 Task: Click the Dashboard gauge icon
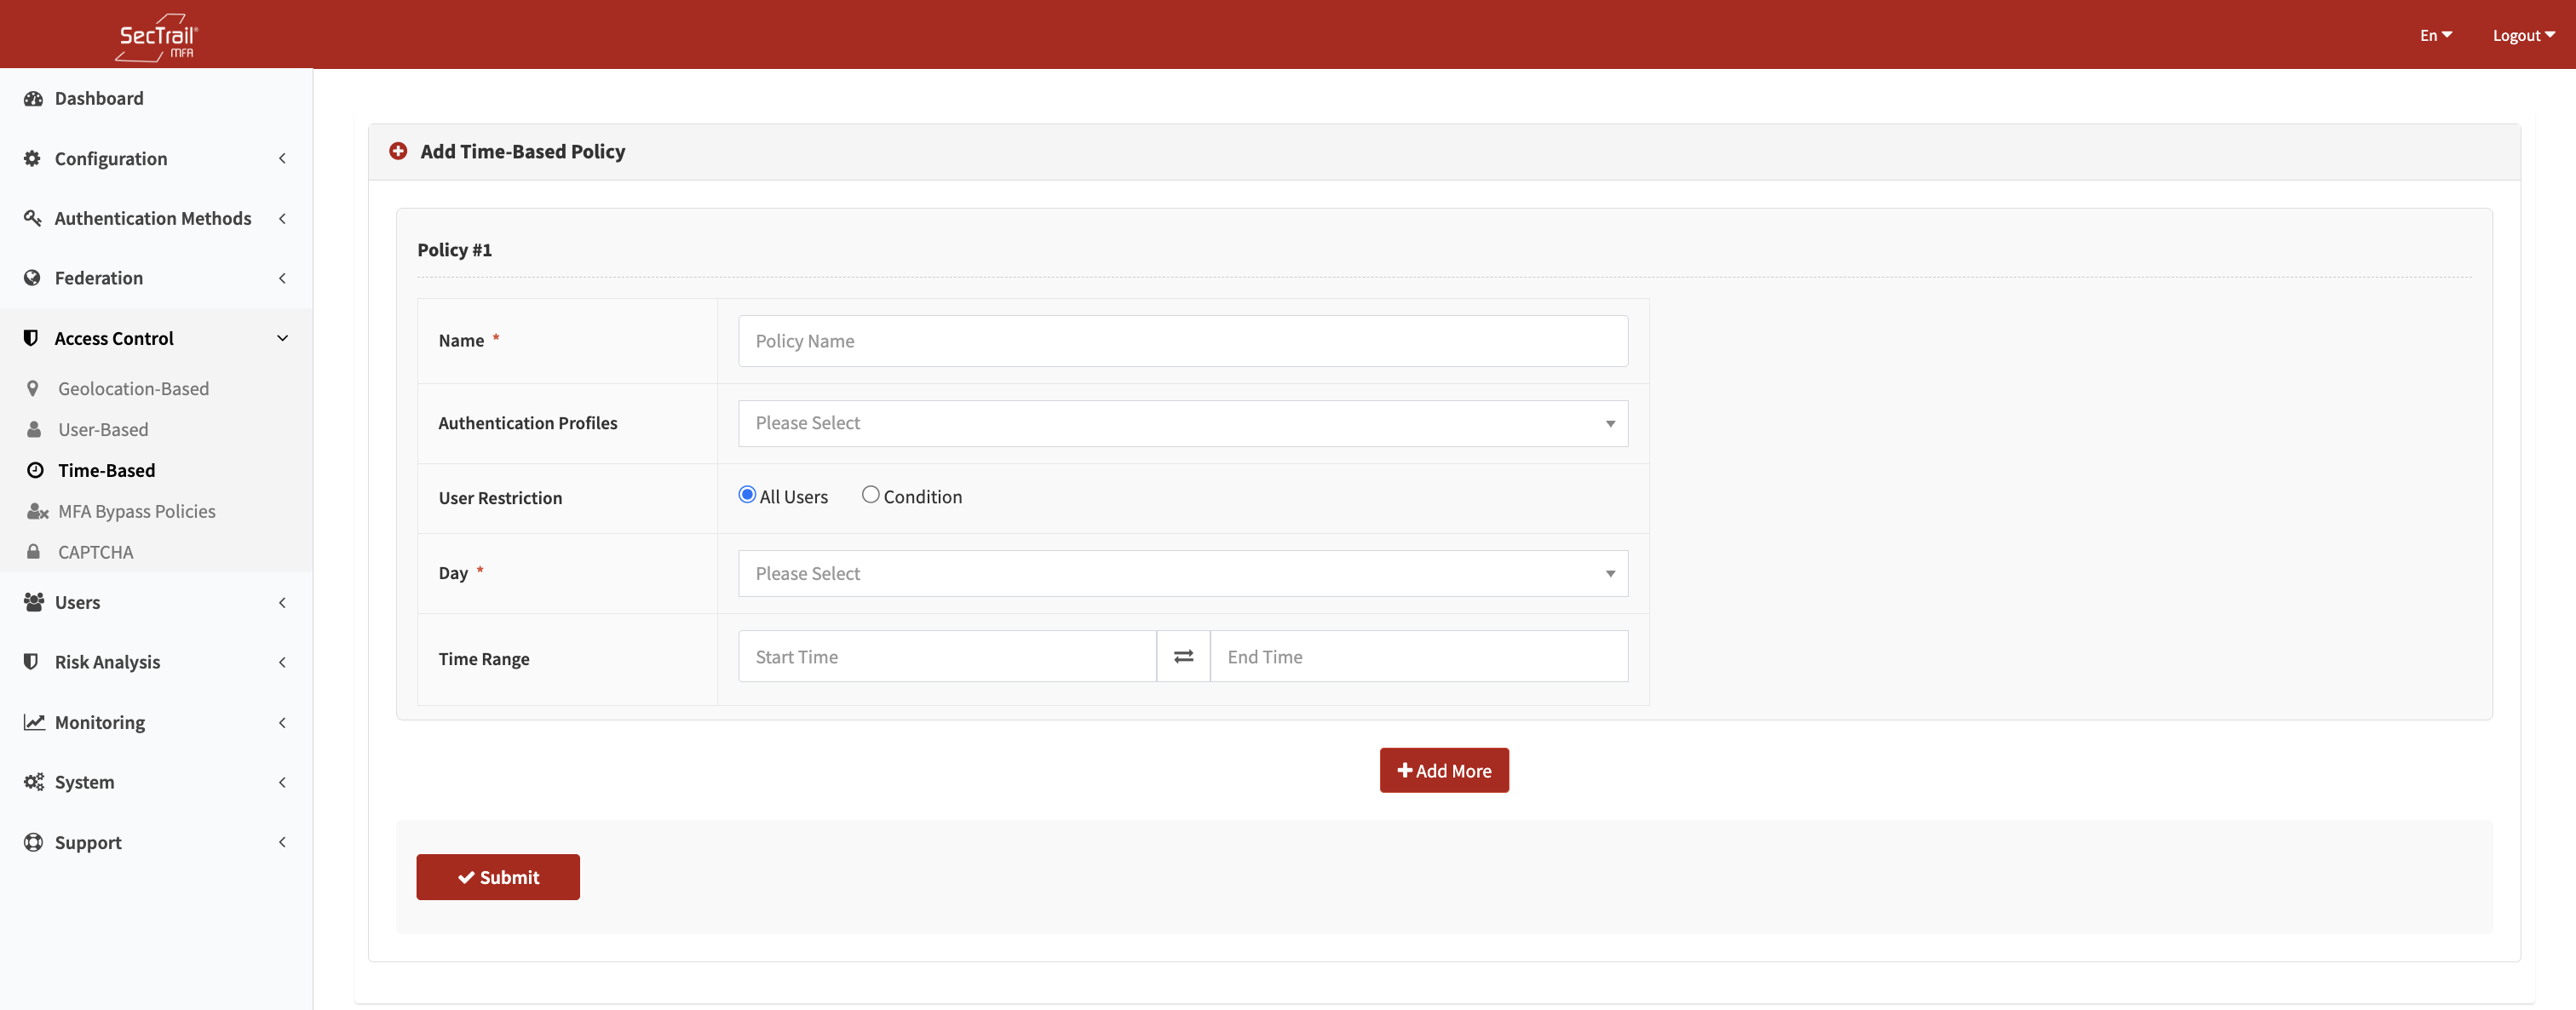tap(33, 98)
